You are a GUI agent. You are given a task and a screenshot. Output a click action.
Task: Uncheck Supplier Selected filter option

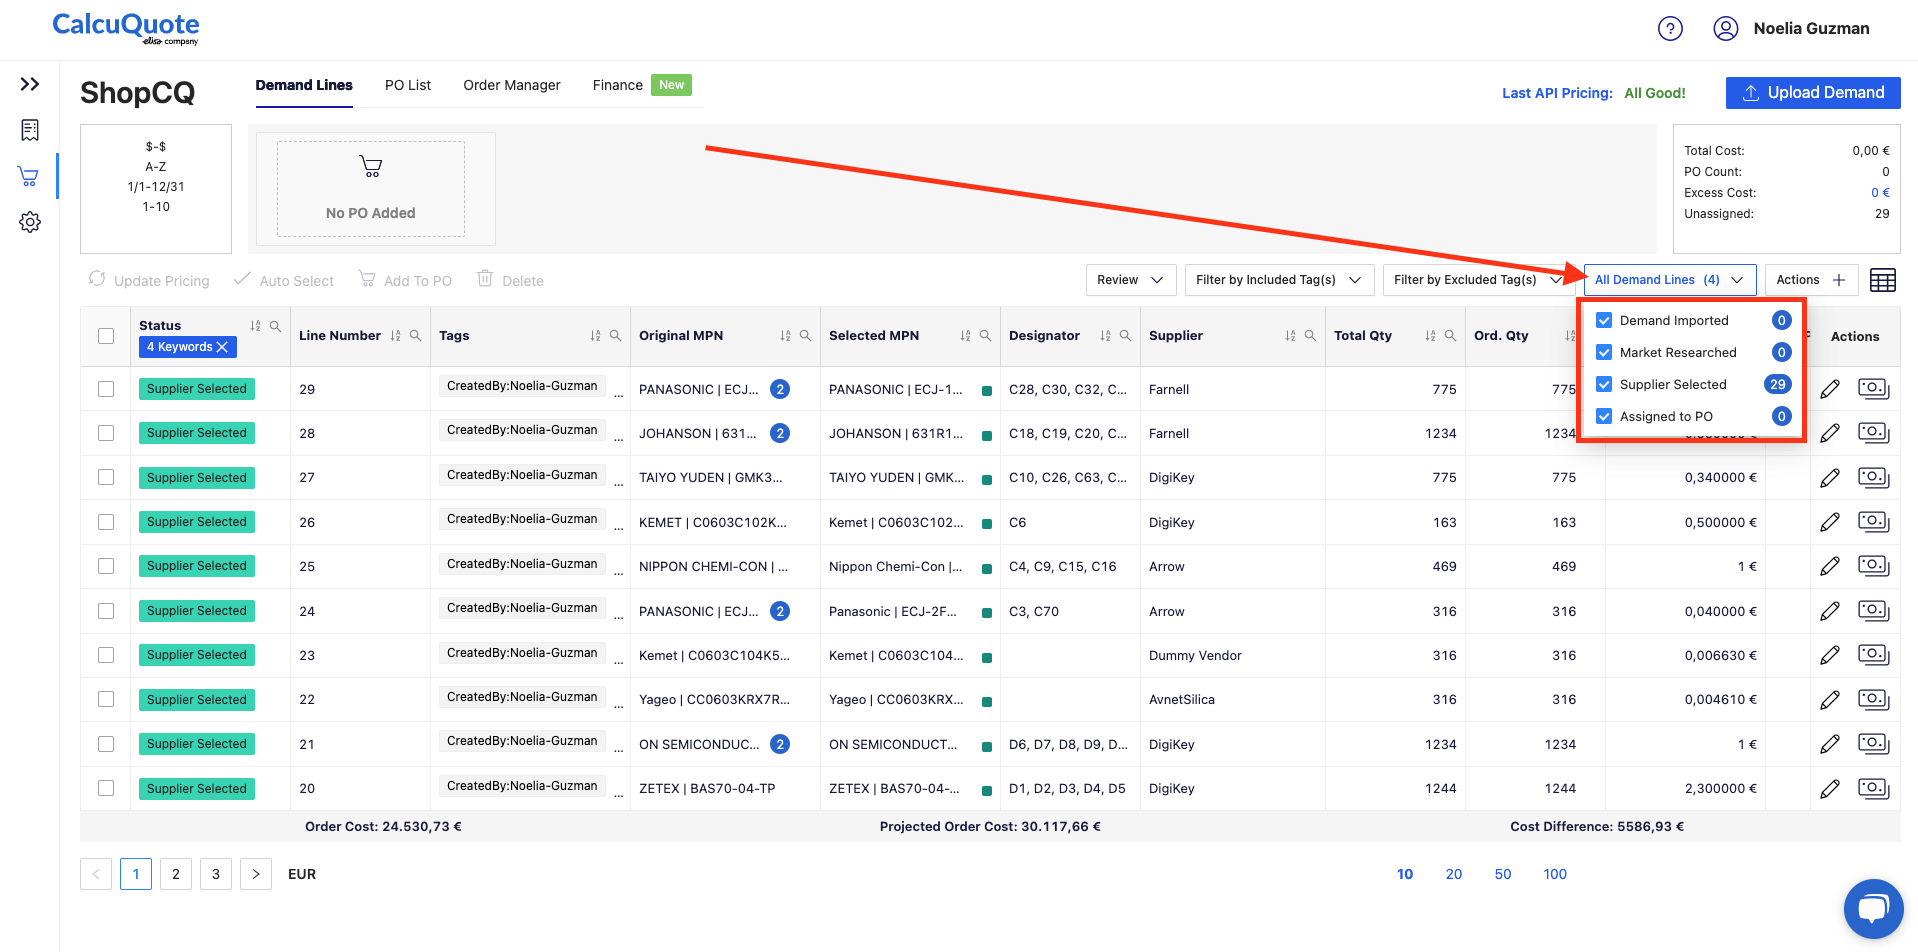[1604, 384]
